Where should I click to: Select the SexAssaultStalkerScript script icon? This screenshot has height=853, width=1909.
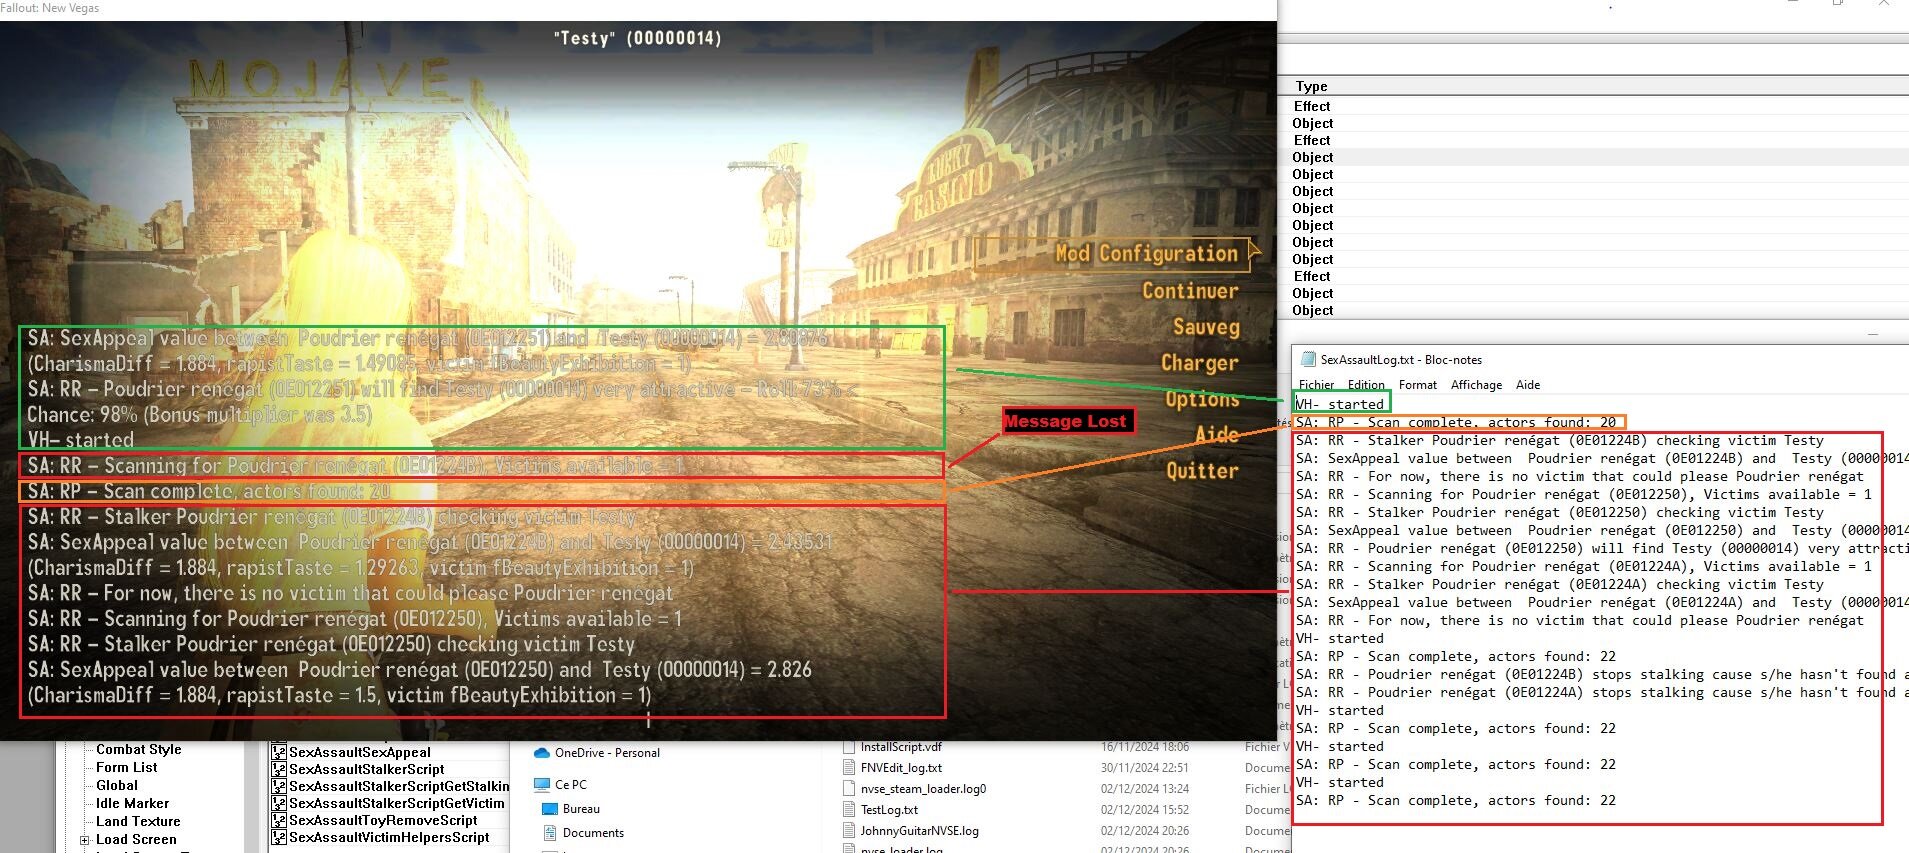coord(279,769)
